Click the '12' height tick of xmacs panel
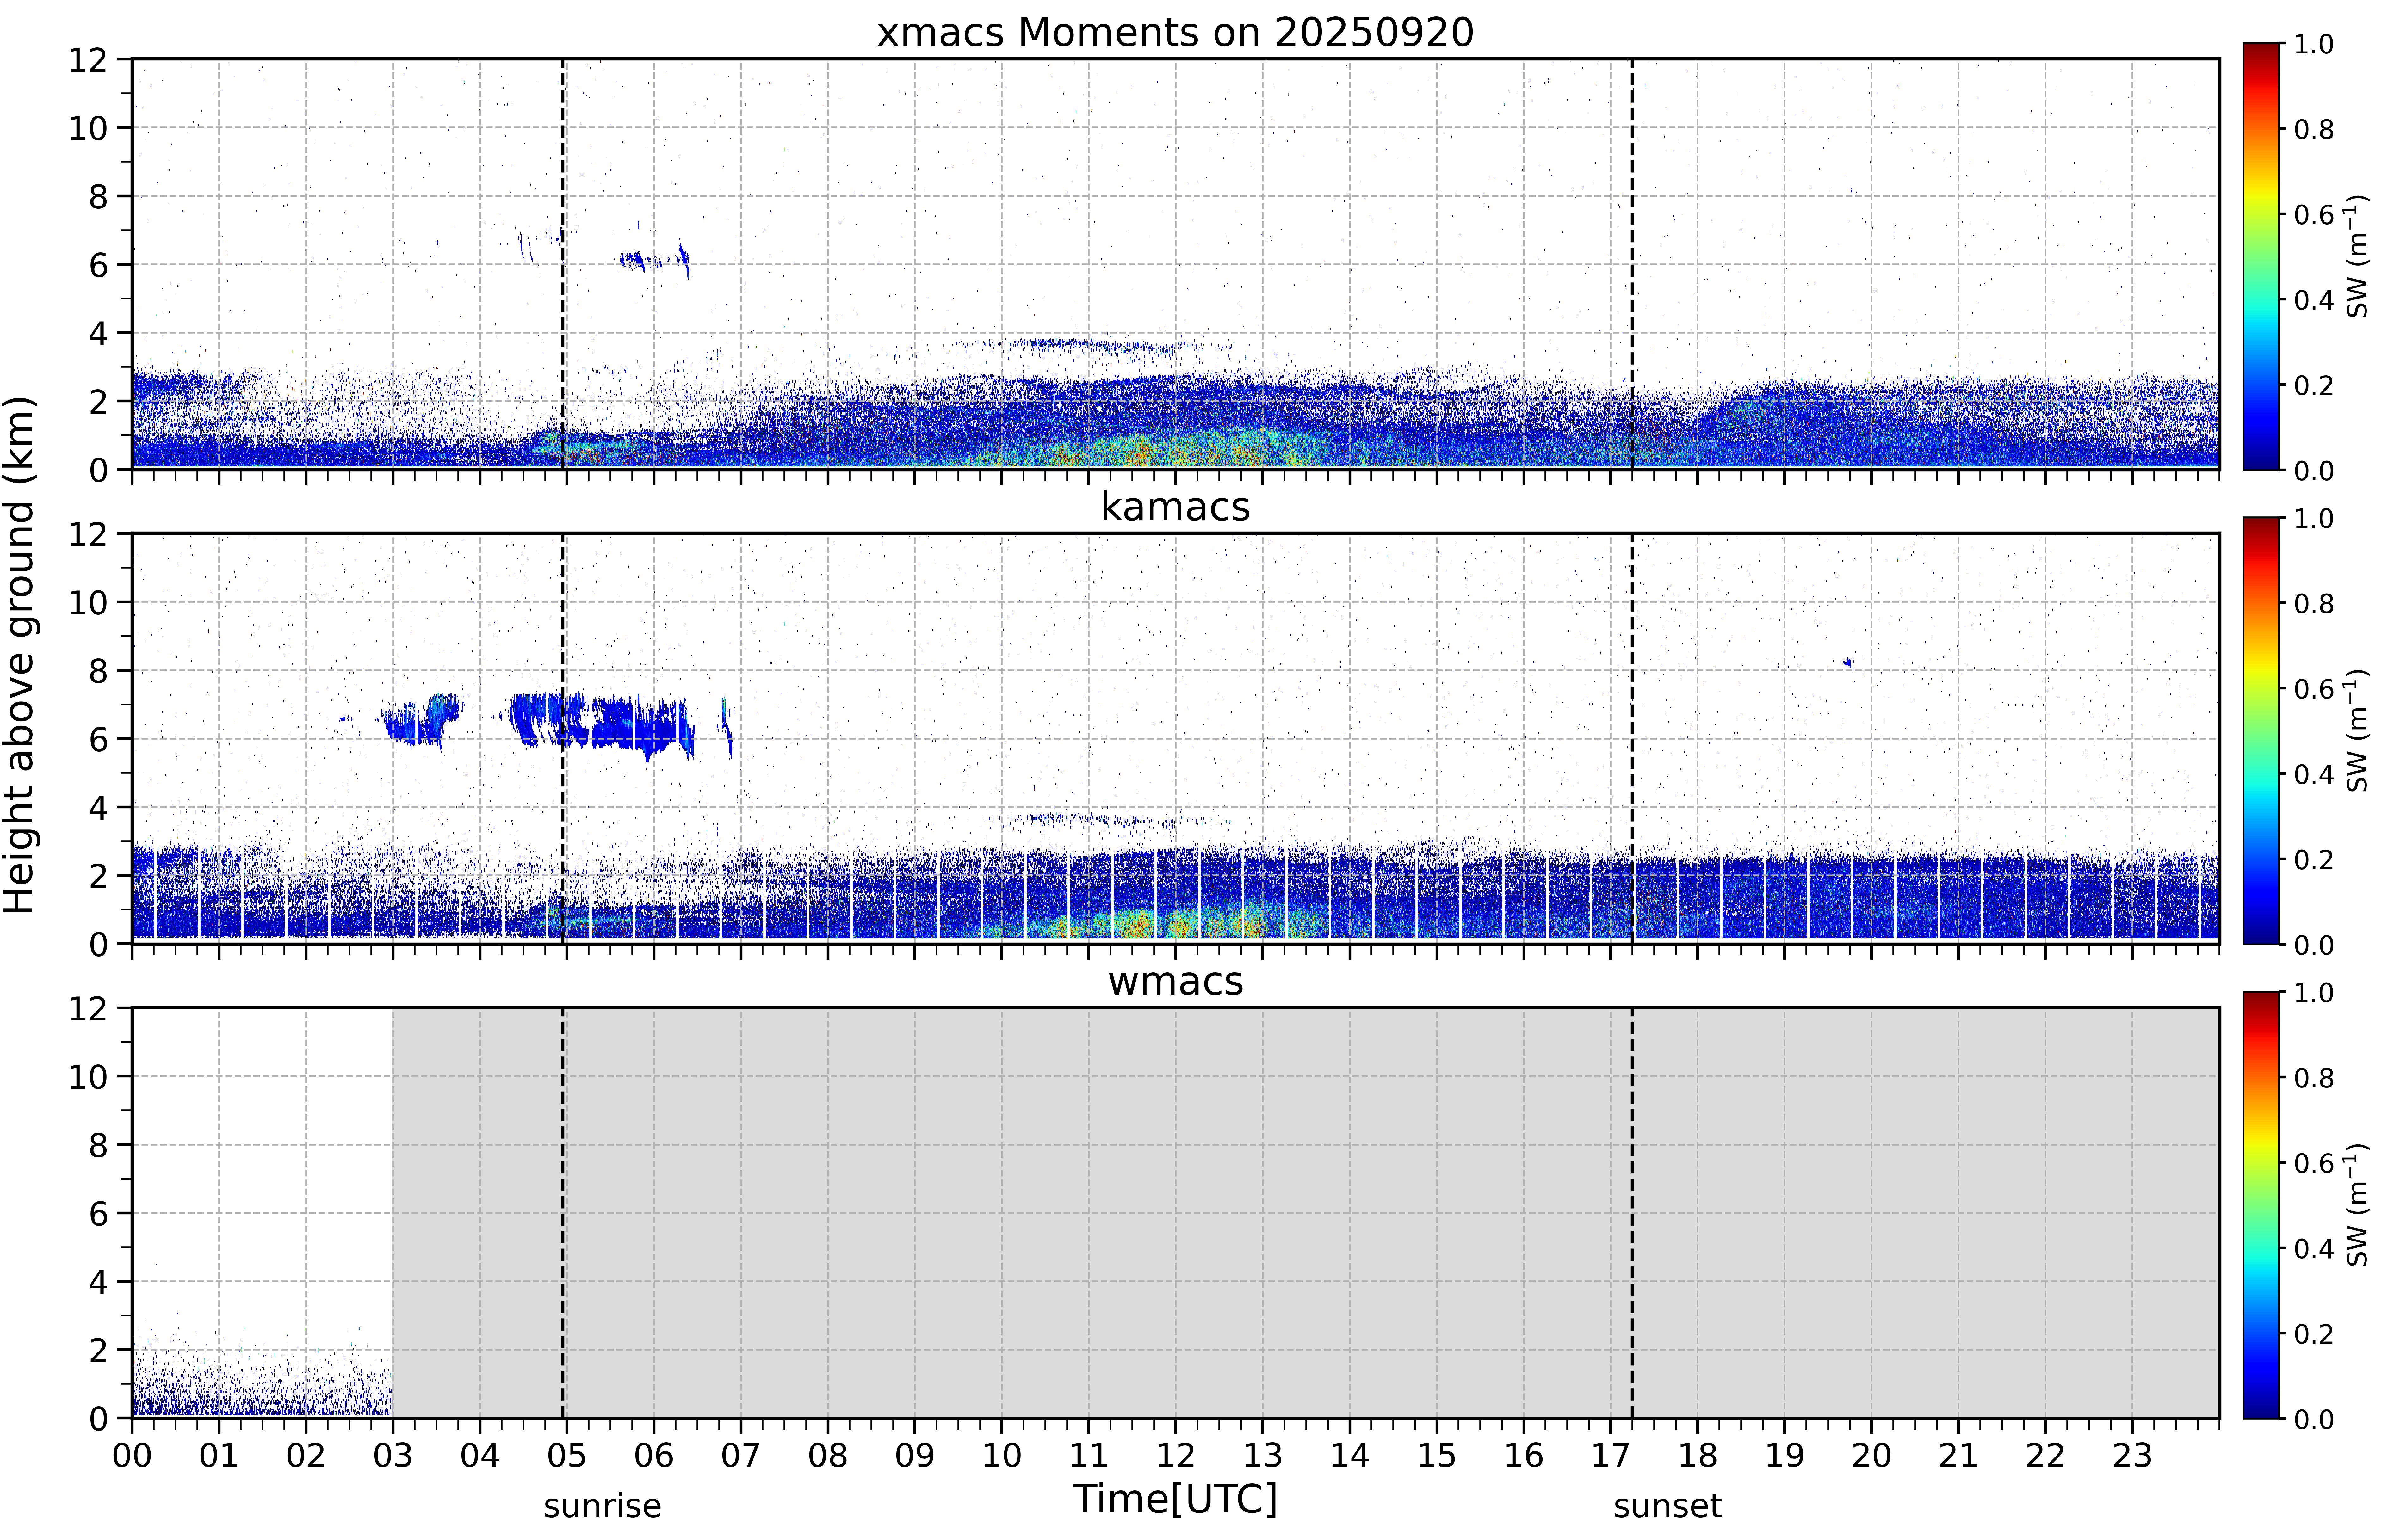Screen dimensions: 2388x1540 coord(88,60)
